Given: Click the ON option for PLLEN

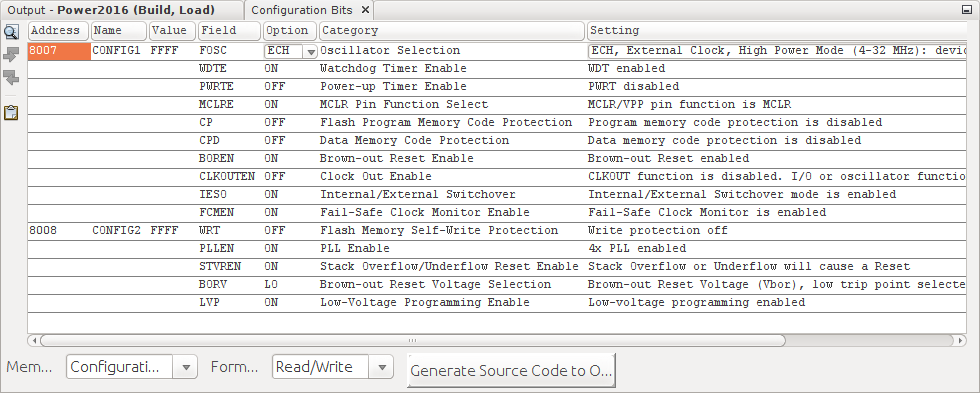Looking at the screenshot, I should (x=271, y=249).
